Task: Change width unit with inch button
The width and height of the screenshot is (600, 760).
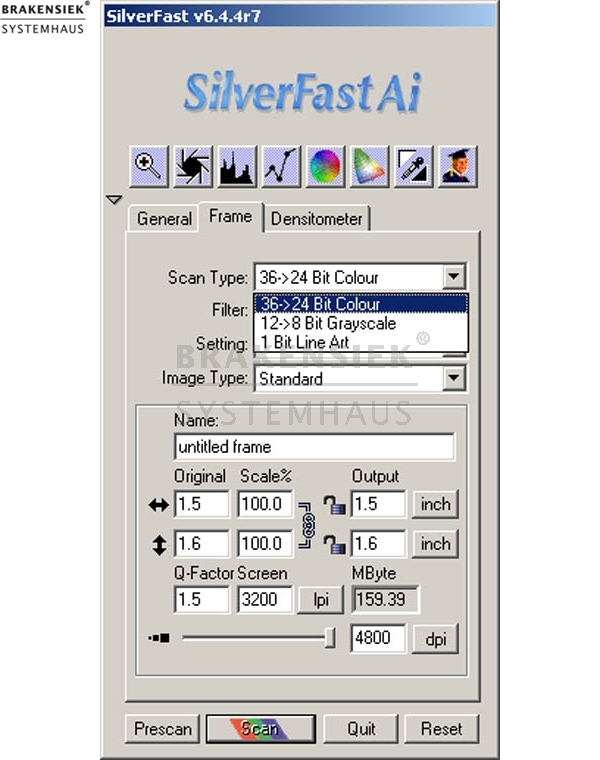Action: pyautogui.click(x=435, y=505)
